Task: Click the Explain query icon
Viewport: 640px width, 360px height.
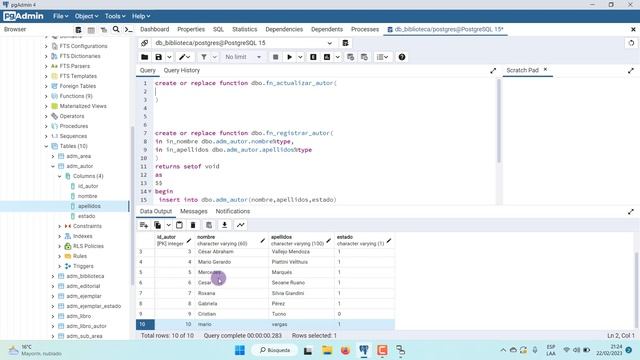Action: (313, 57)
